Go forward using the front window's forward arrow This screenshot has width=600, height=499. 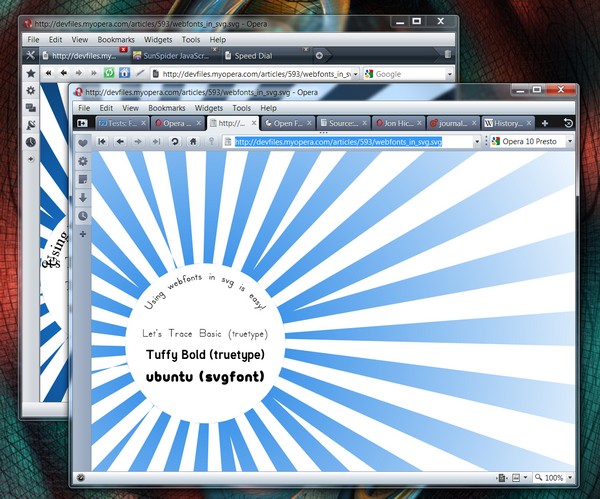point(138,142)
